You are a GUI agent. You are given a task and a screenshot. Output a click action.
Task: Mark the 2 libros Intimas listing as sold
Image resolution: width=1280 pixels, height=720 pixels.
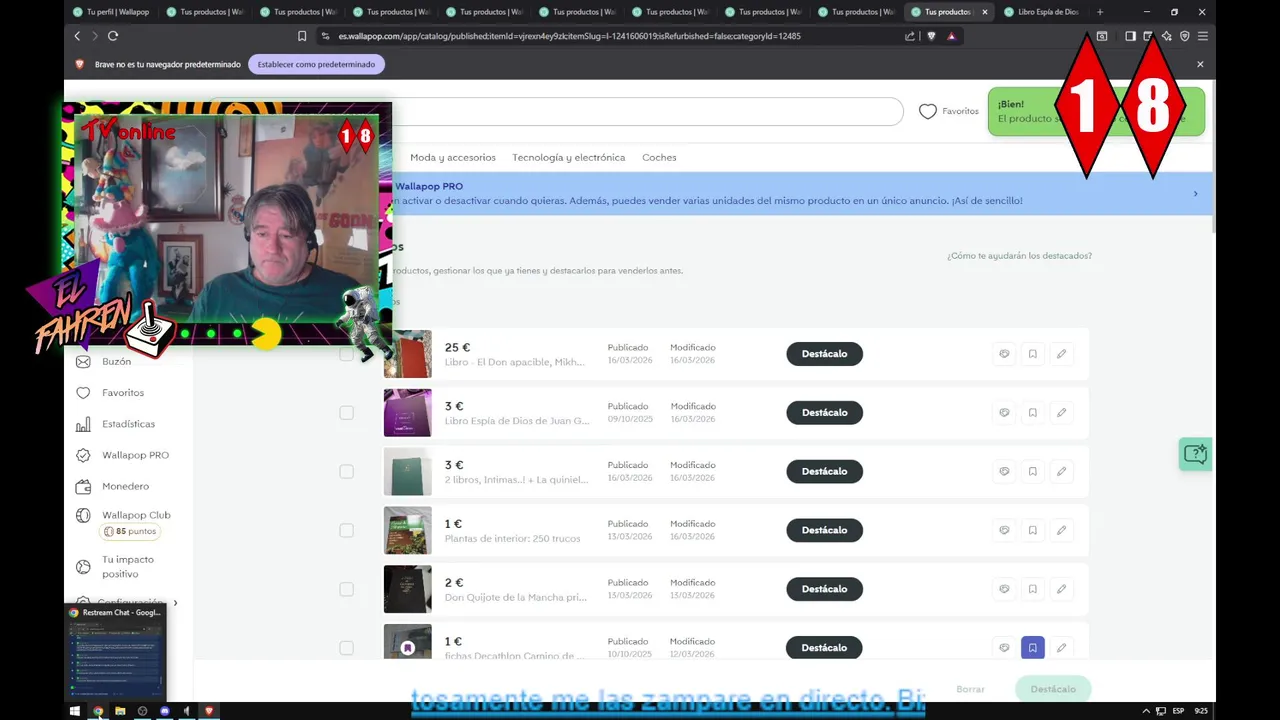click(1004, 471)
